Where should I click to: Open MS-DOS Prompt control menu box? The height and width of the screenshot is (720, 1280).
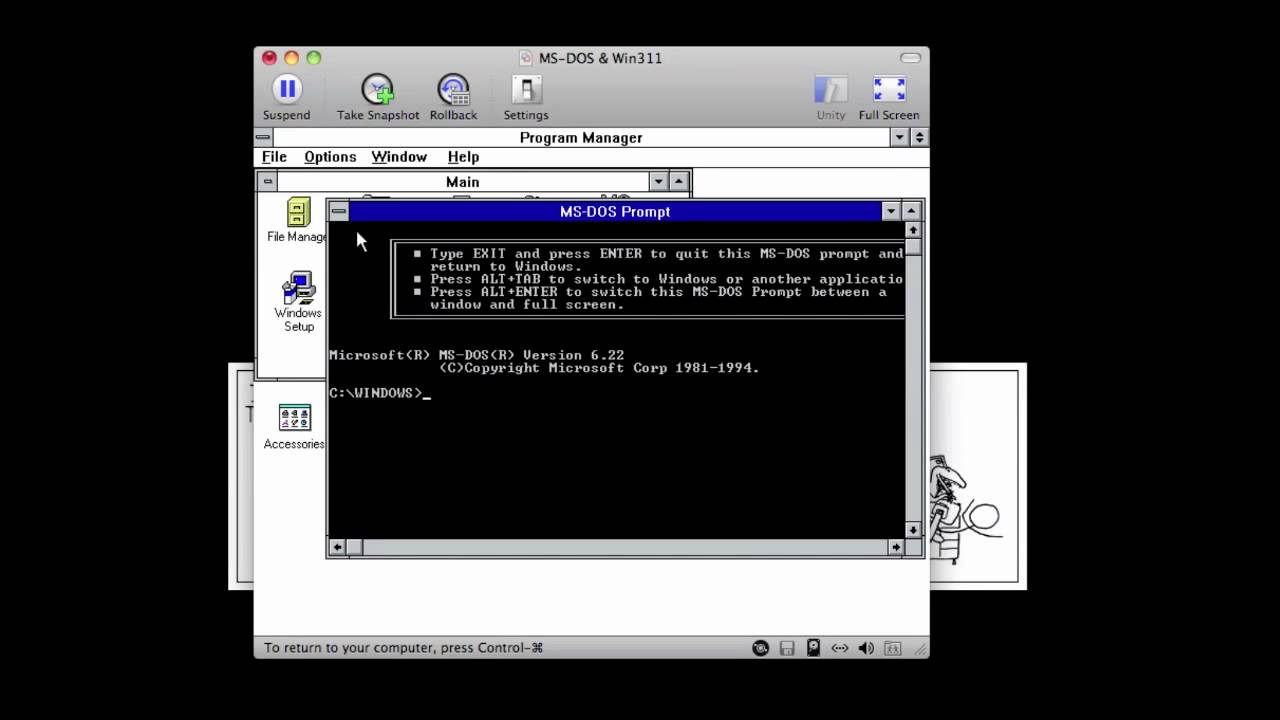[x=339, y=211]
